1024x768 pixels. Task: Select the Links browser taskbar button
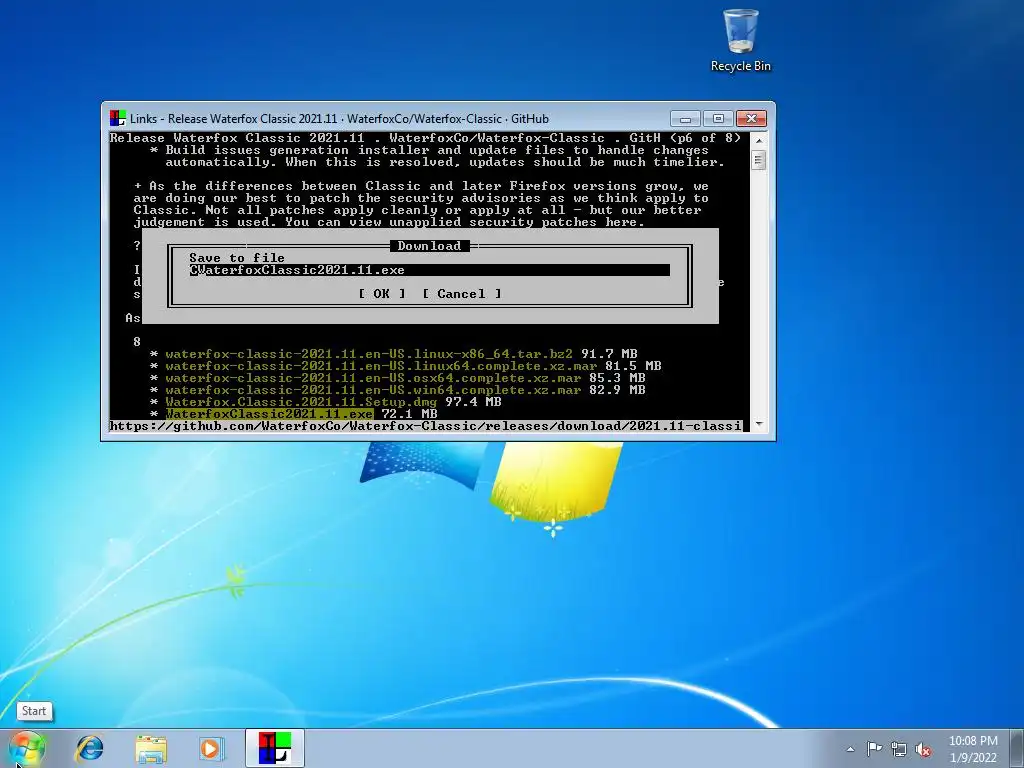(275, 748)
